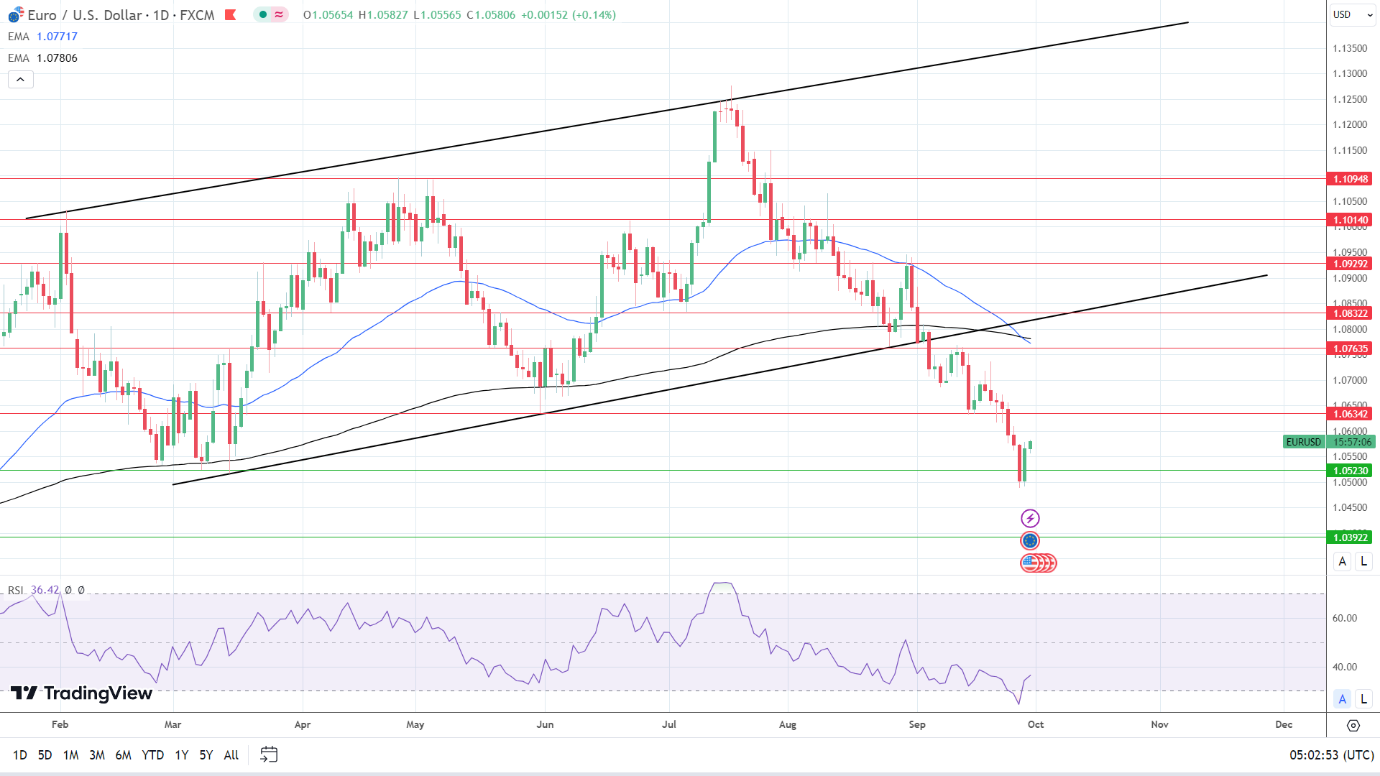Image resolution: width=1380 pixels, height=776 pixels.
Task: Select the blue EMA 1.07717 legend
Action: point(43,36)
